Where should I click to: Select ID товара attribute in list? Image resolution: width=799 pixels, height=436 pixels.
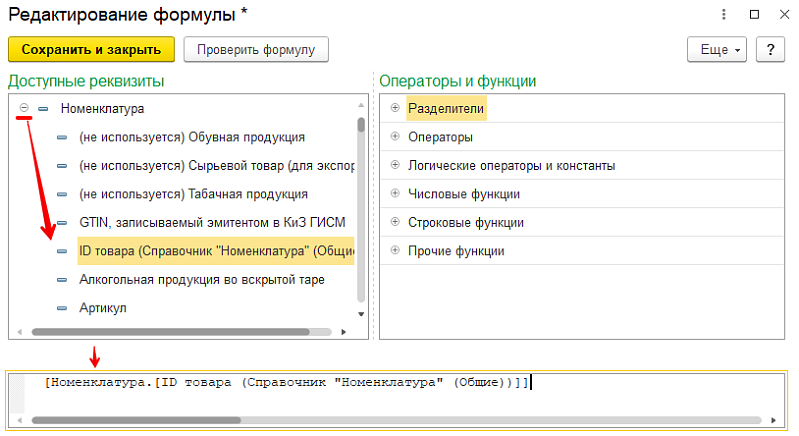pos(216,251)
